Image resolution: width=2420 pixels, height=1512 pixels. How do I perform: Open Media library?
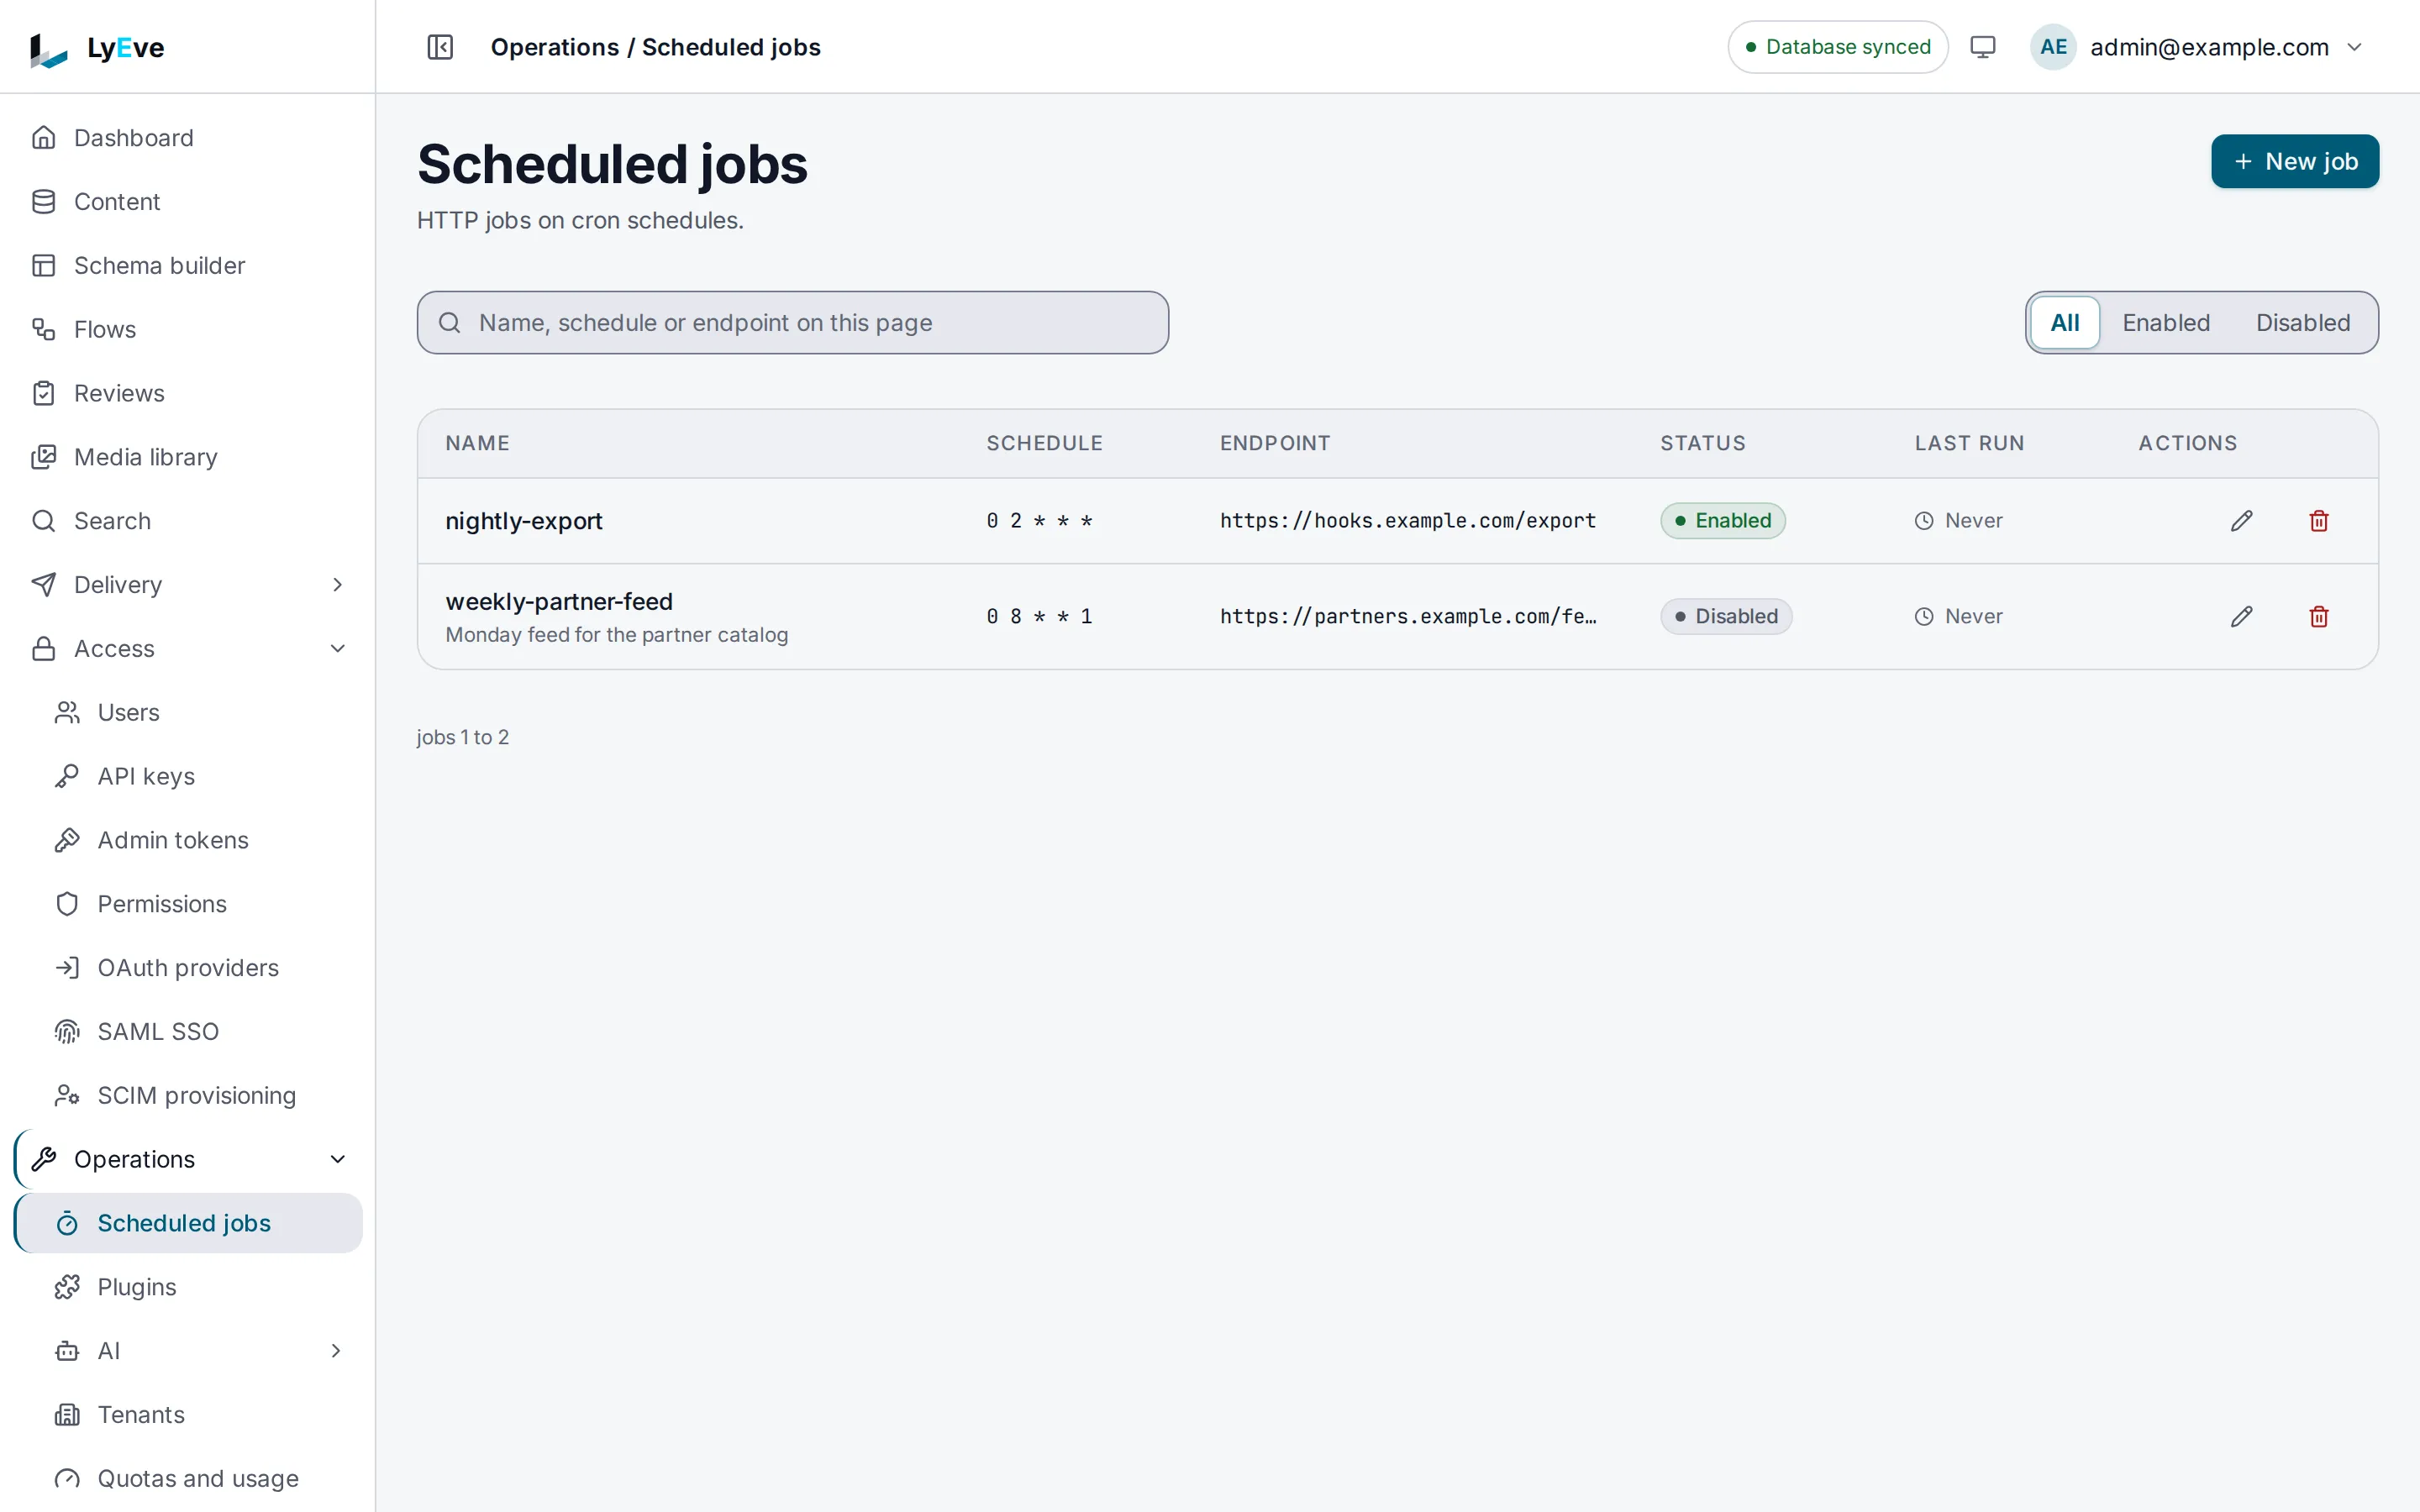click(188, 457)
